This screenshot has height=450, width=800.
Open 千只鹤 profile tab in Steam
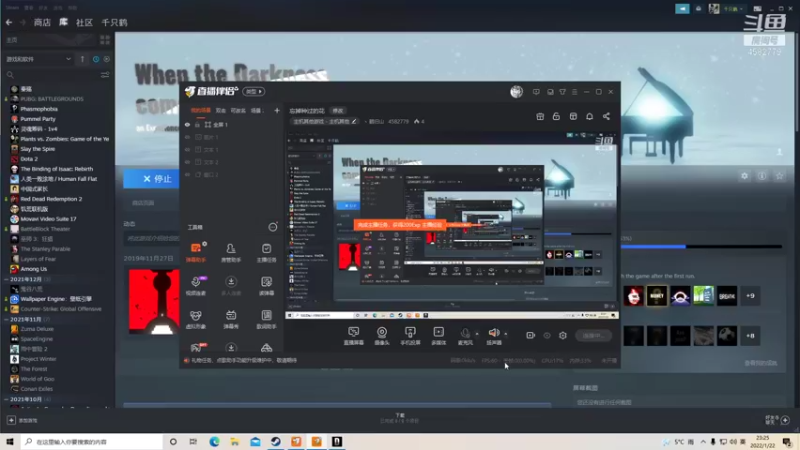pyautogui.click(x=114, y=22)
